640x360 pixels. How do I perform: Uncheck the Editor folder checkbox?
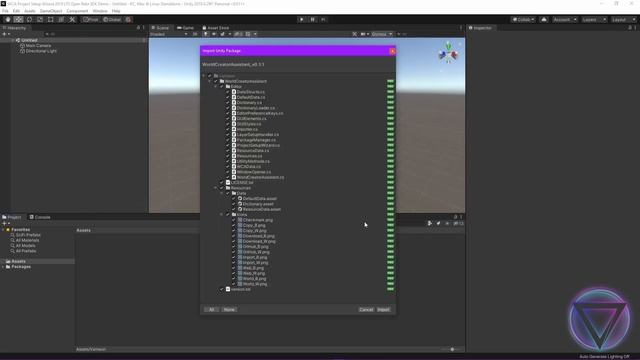click(x=222, y=87)
